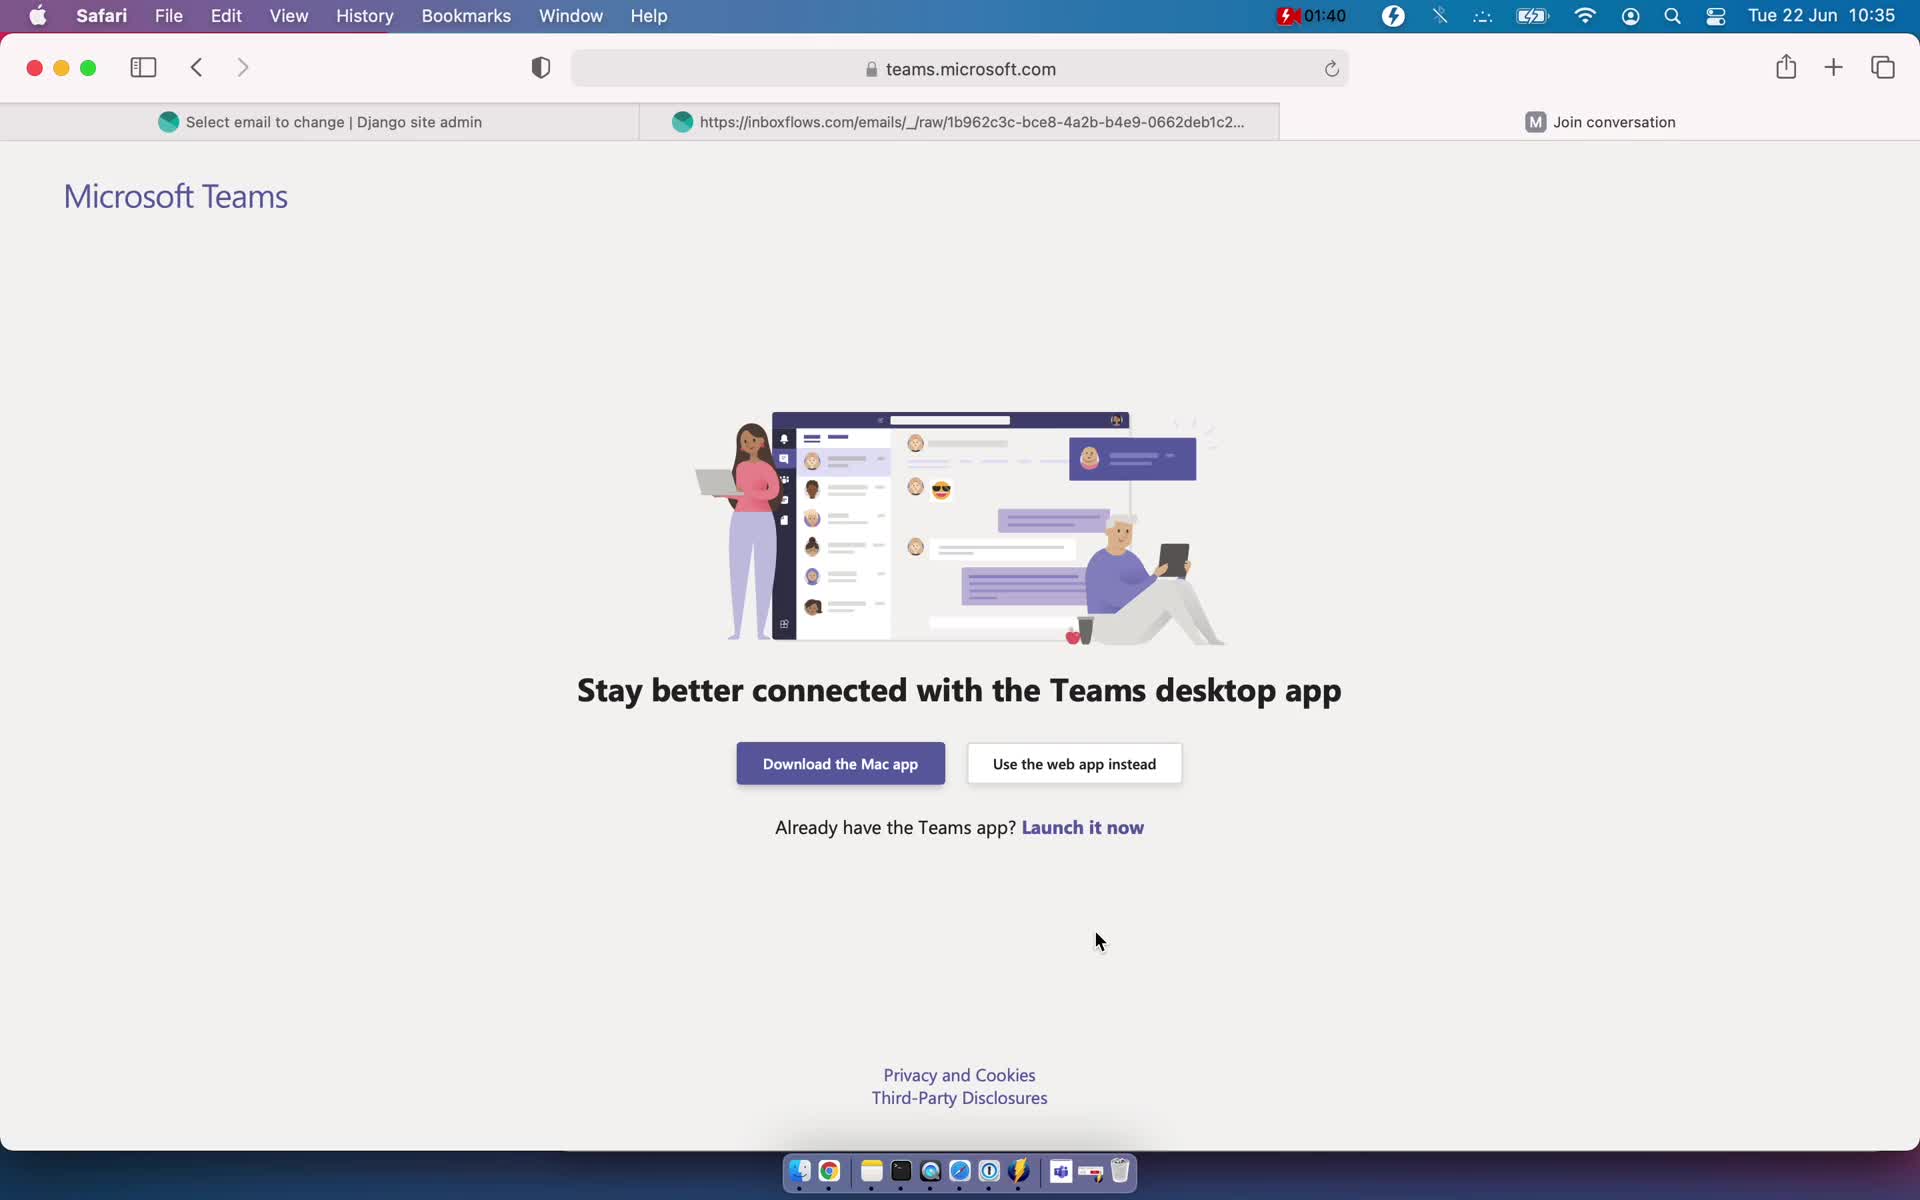Click the battery status icon in menu bar

tap(1533, 15)
